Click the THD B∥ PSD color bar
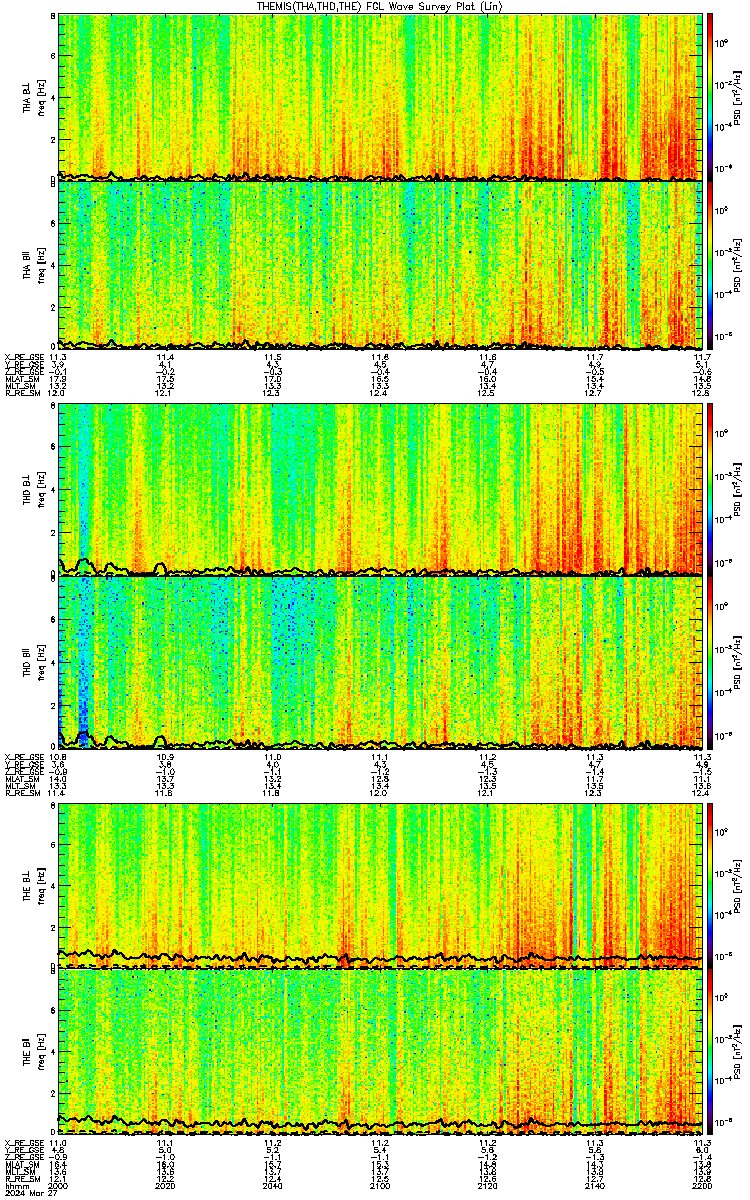The image size is (750, 1200). click(711, 661)
